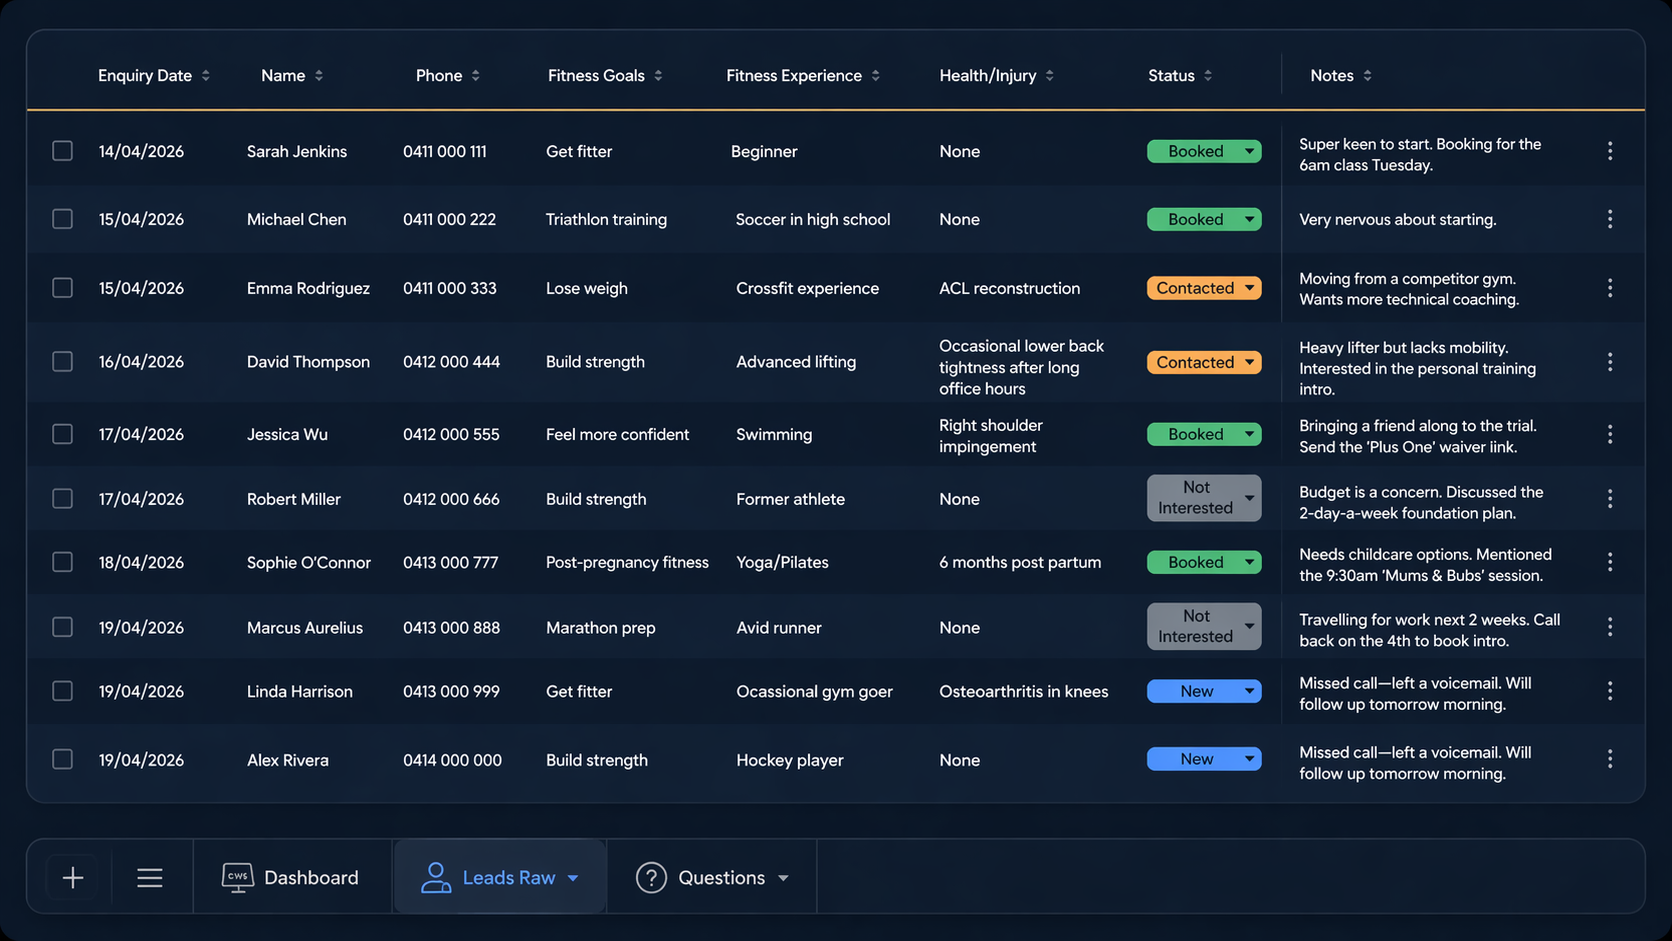Open row menu for Sarah Jenkins
The width and height of the screenshot is (1672, 941).
1609,151
